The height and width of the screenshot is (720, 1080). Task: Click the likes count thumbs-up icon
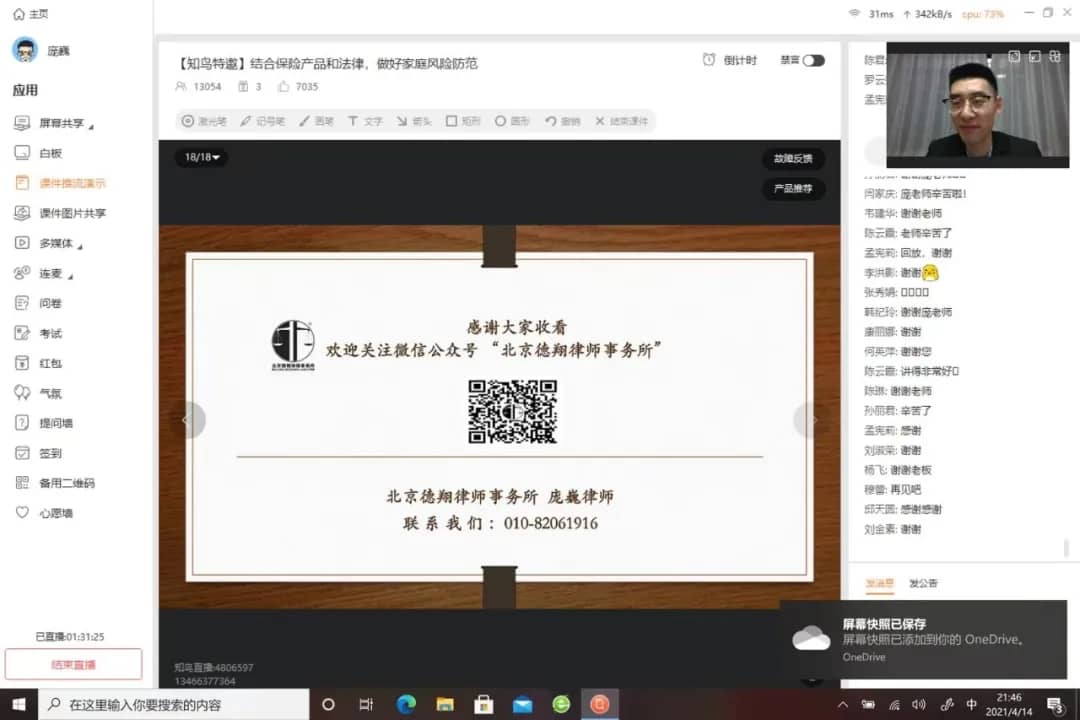[283, 86]
